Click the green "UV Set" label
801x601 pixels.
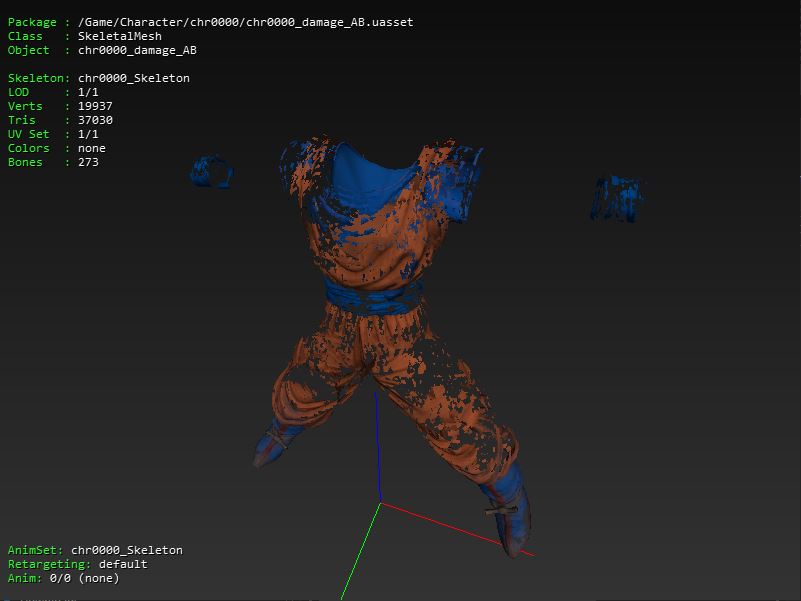(29, 134)
